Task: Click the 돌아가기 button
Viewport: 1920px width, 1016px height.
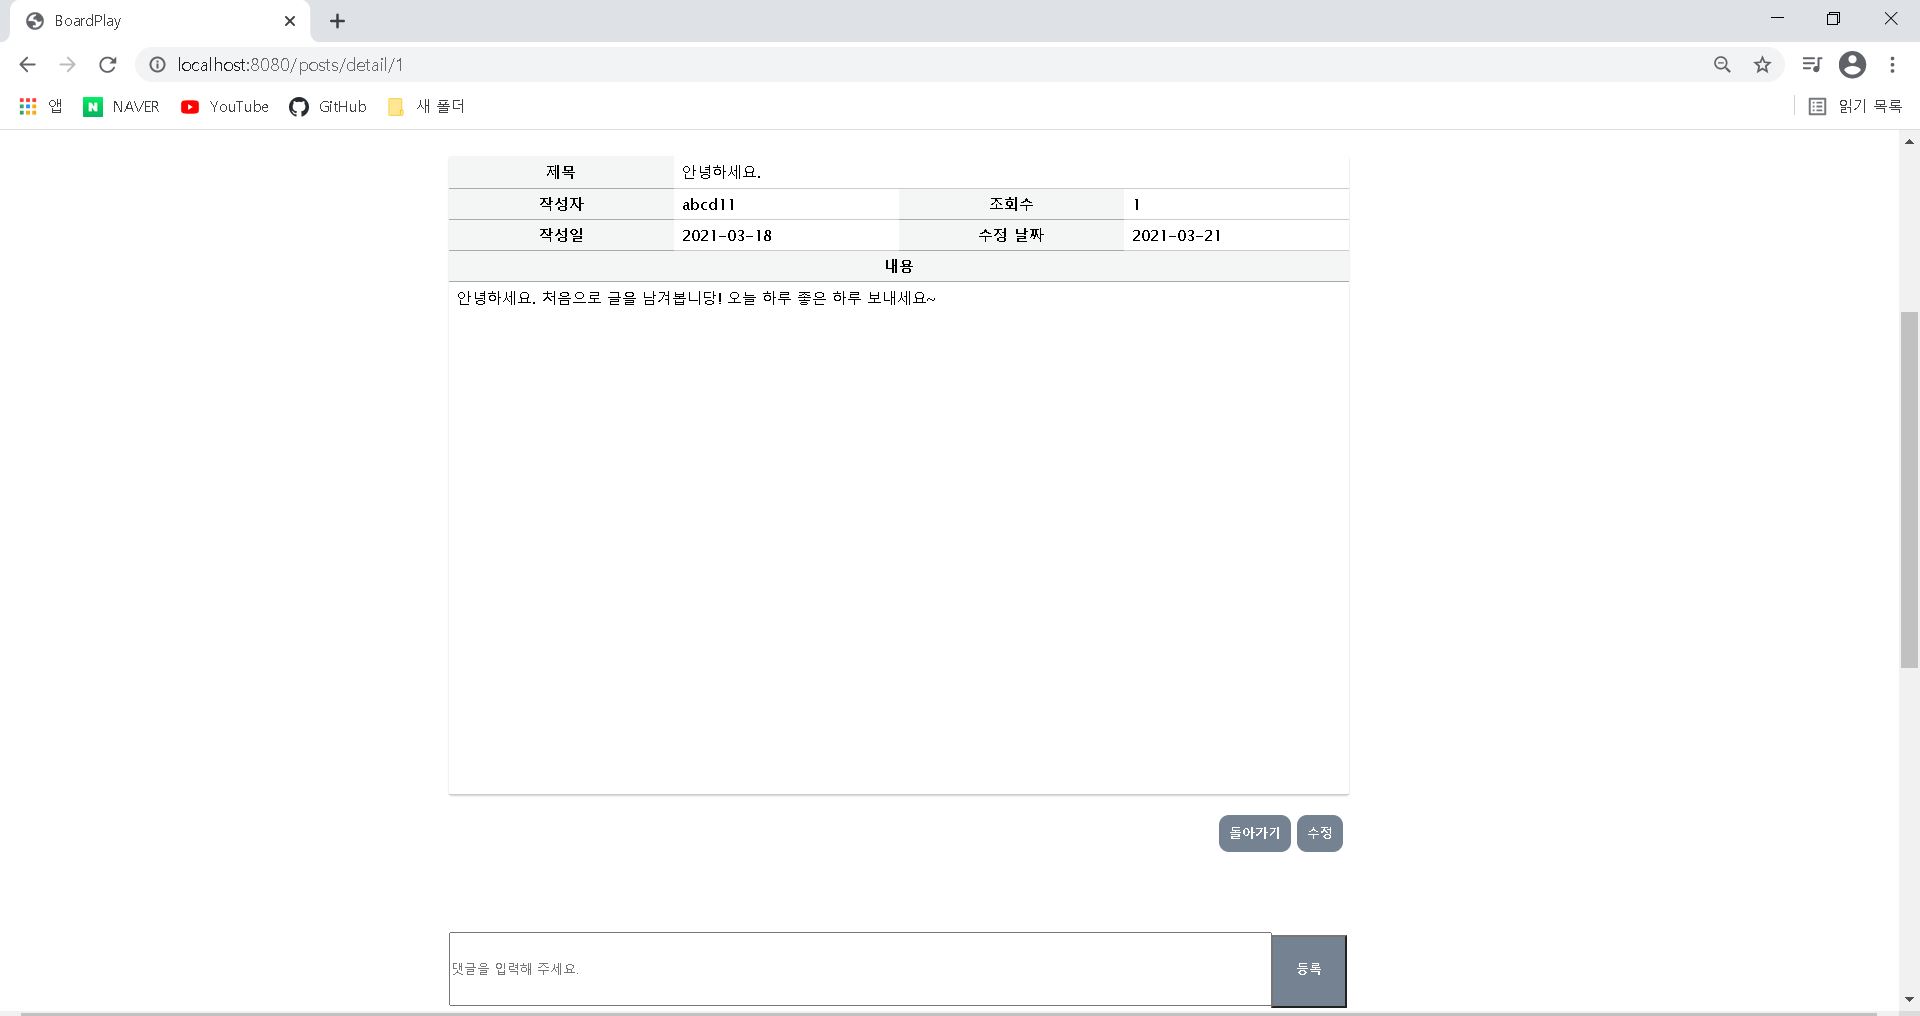Action: (1254, 833)
